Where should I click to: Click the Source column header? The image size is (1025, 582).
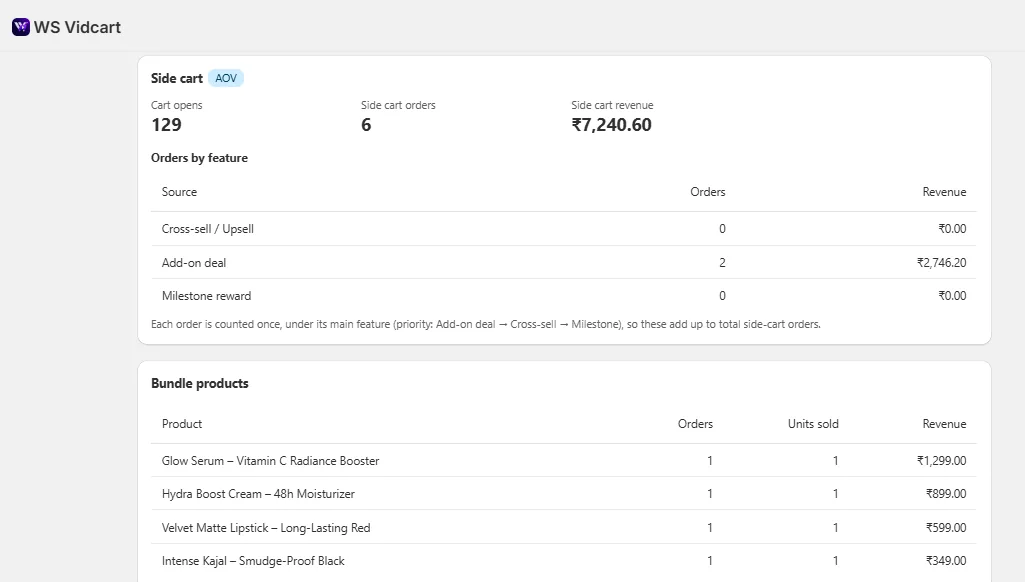(x=179, y=192)
